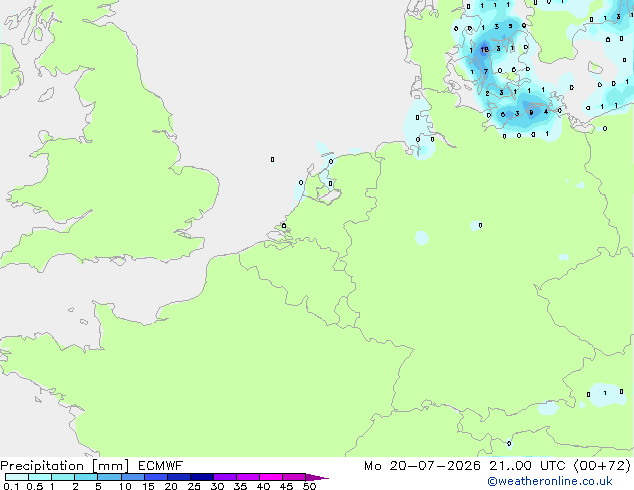Open the weatheronline.co.uk copyright link

pos(550,481)
